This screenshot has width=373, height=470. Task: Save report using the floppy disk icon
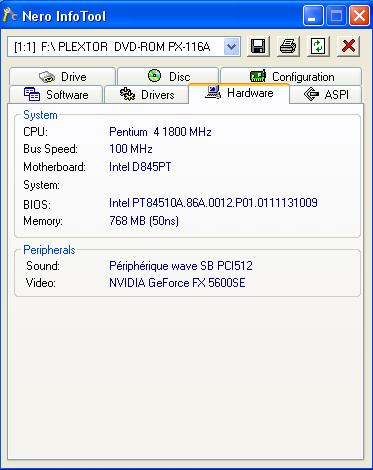click(x=258, y=46)
